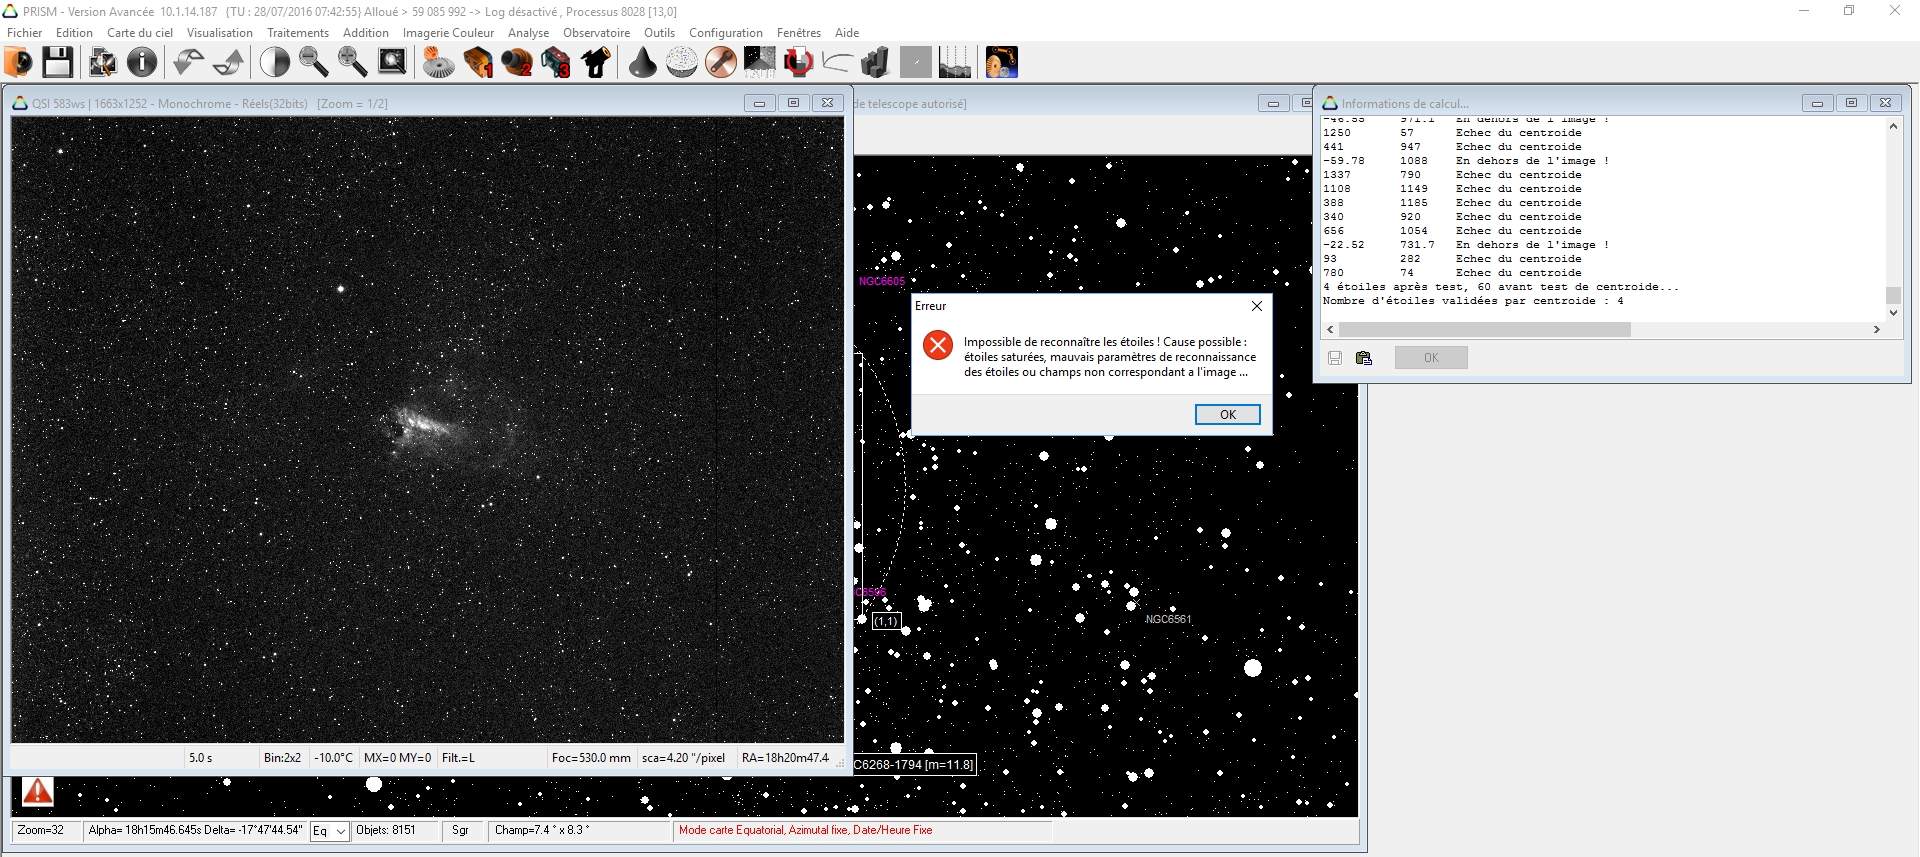Screen dimensions: 1920x857
Task: Click the nebula in the QSI 583ws image
Action: pyautogui.click(x=430, y=426)
